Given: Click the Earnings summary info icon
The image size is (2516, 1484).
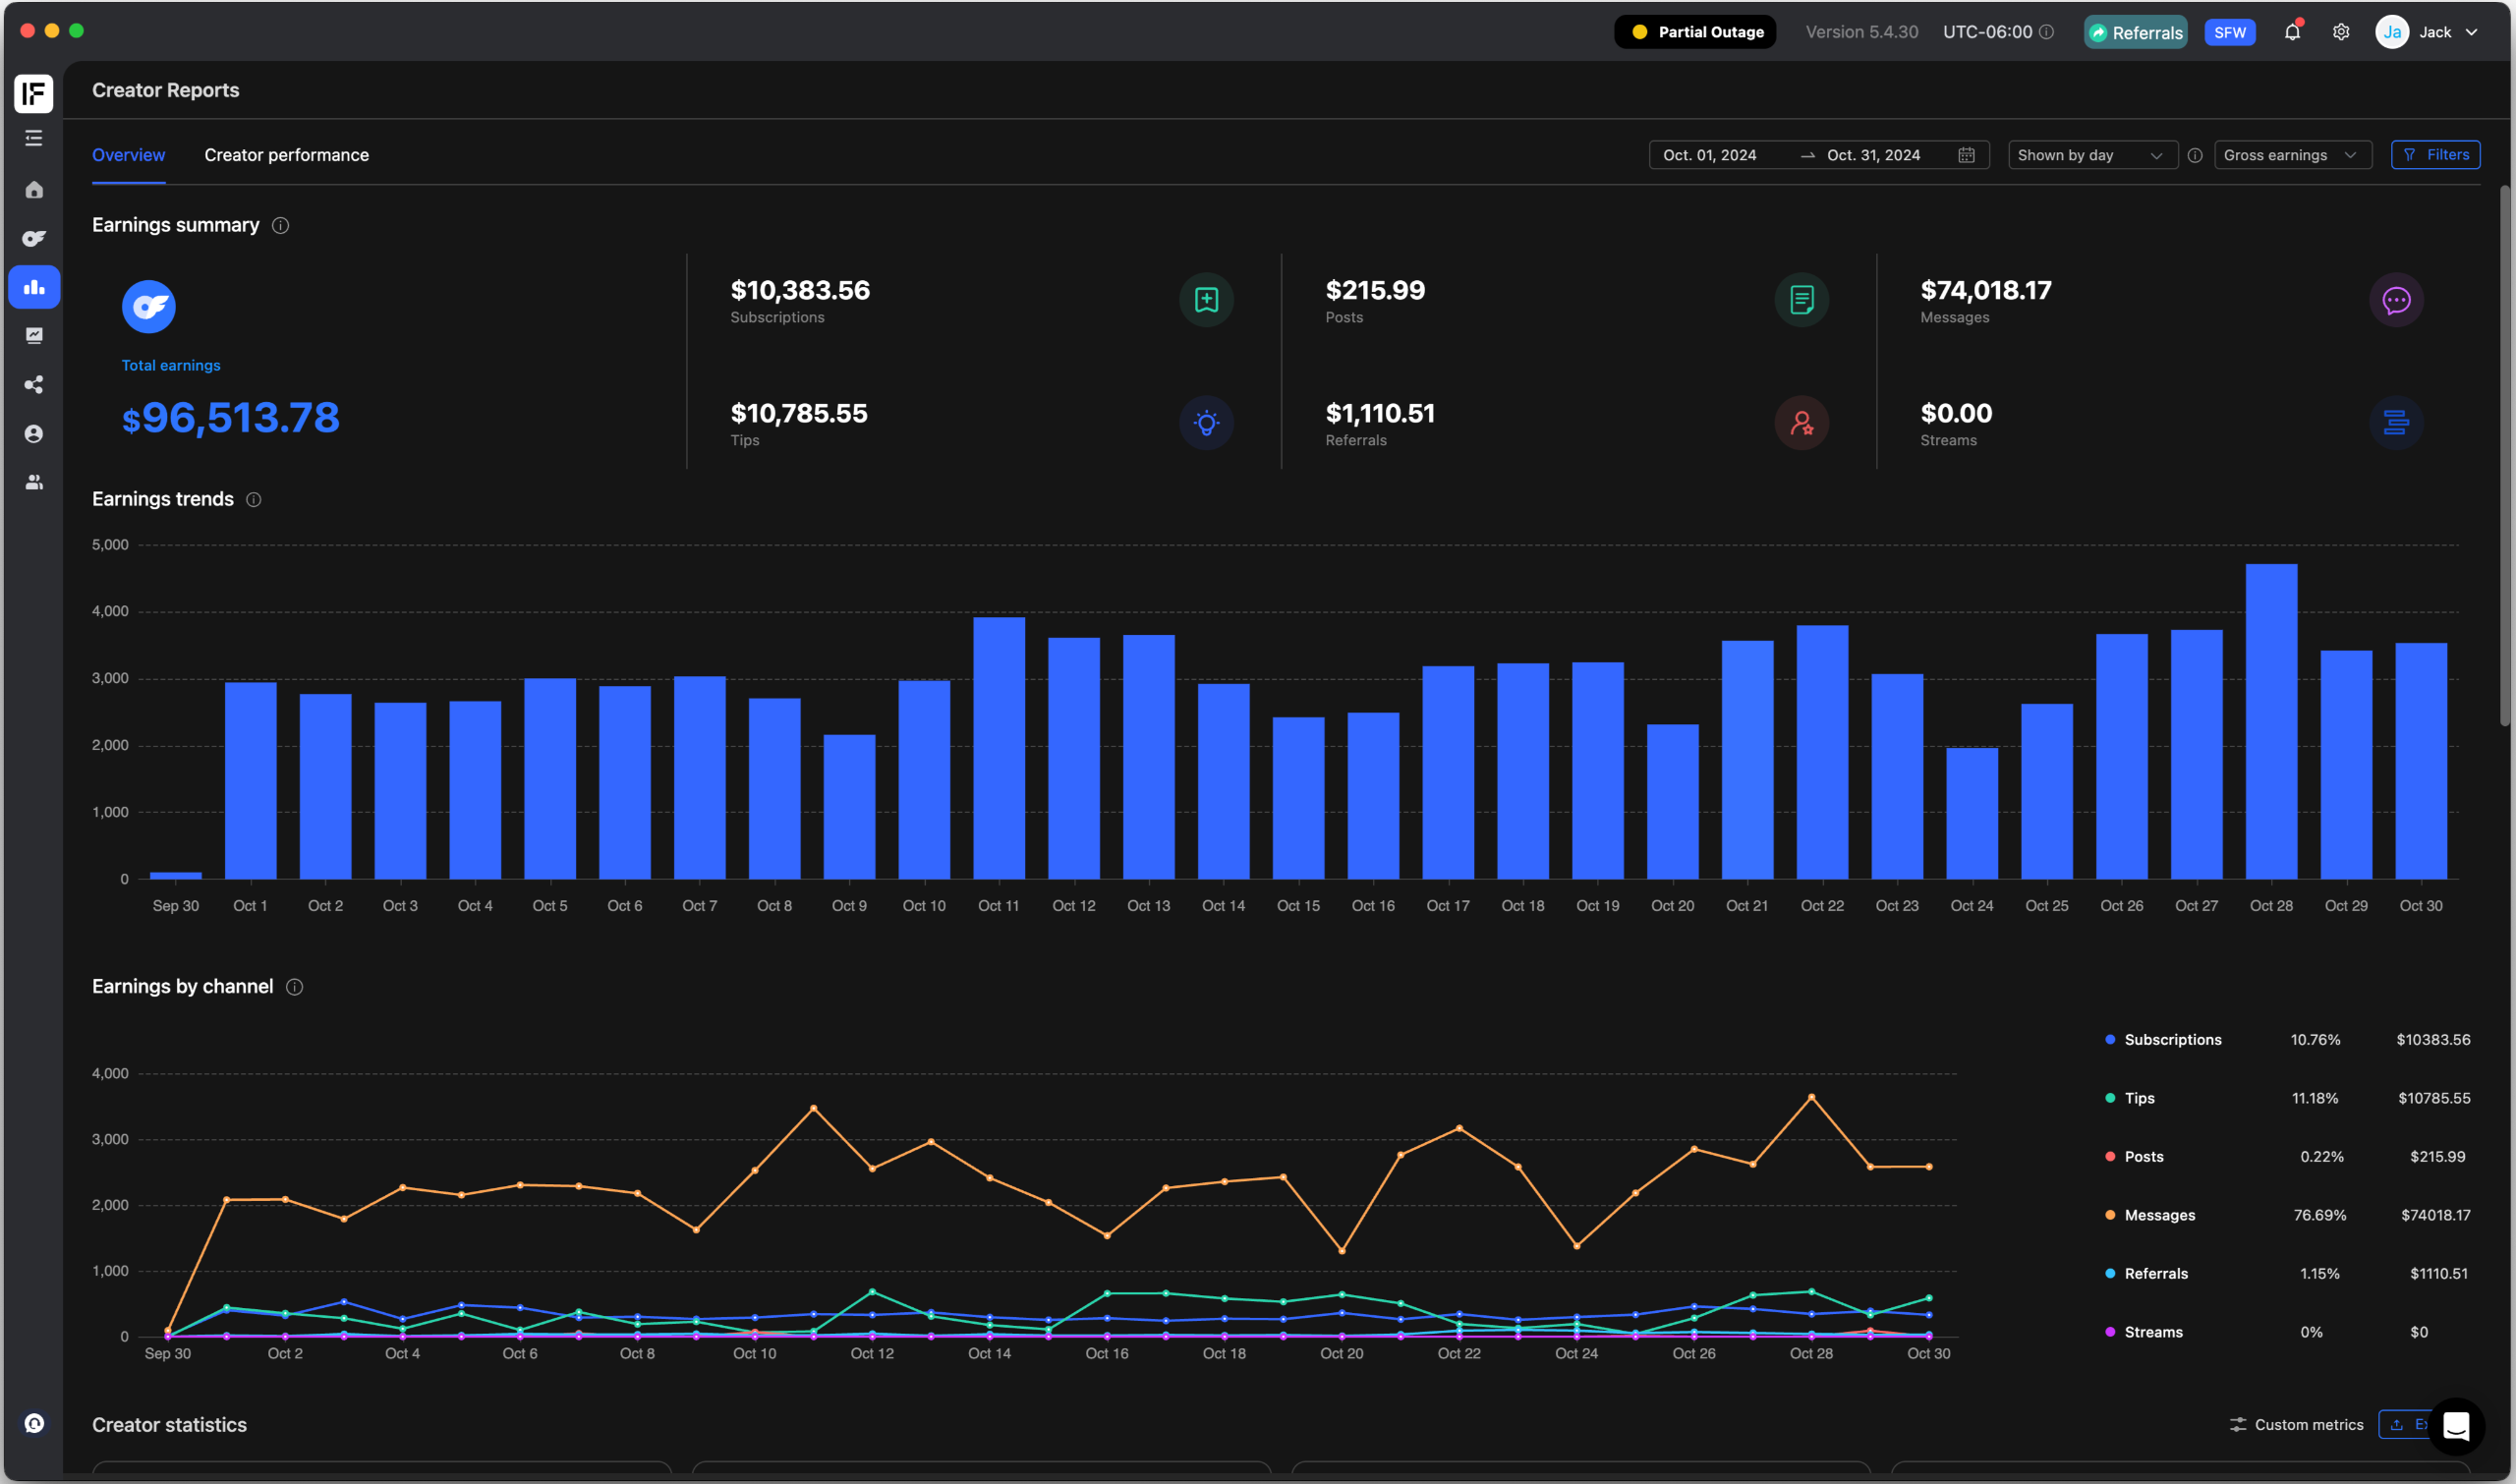Looking at the screenshot, I should tap(281, 226).
